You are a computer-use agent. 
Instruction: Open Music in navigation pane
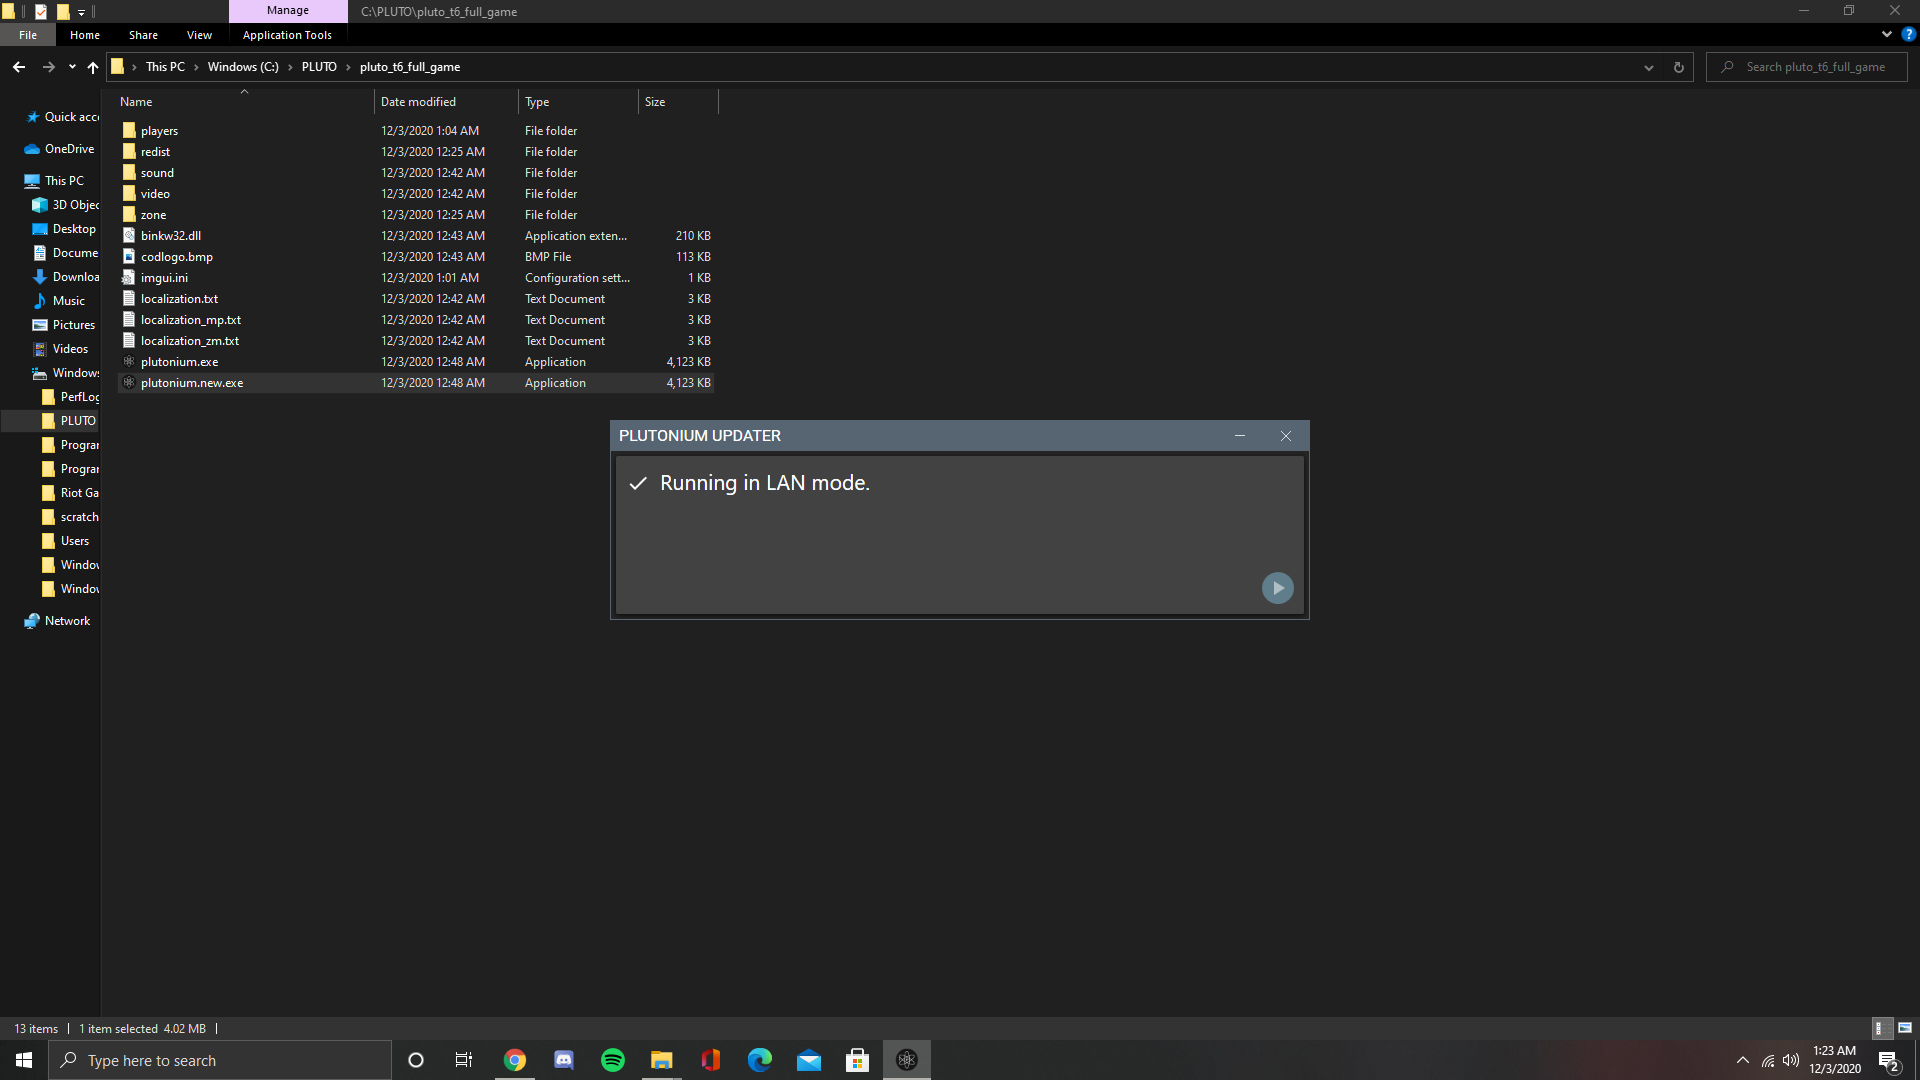tap(60, 301)
